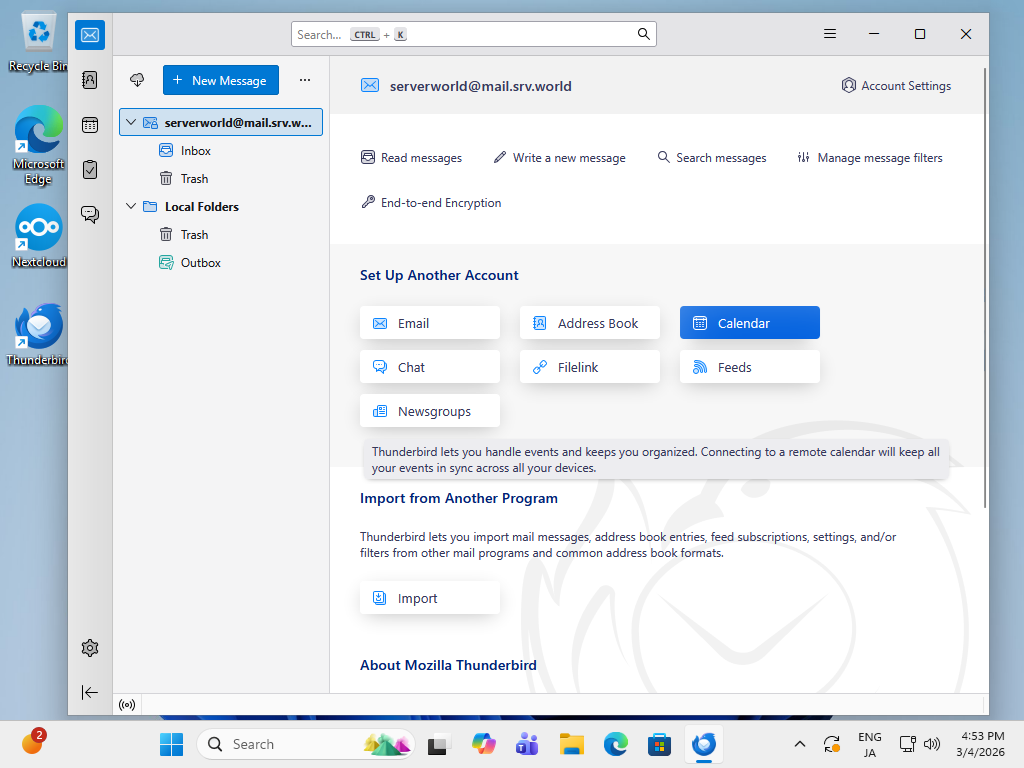Open the clock showing 4:53 PM

pyautogui.click(x=980, y=744)
